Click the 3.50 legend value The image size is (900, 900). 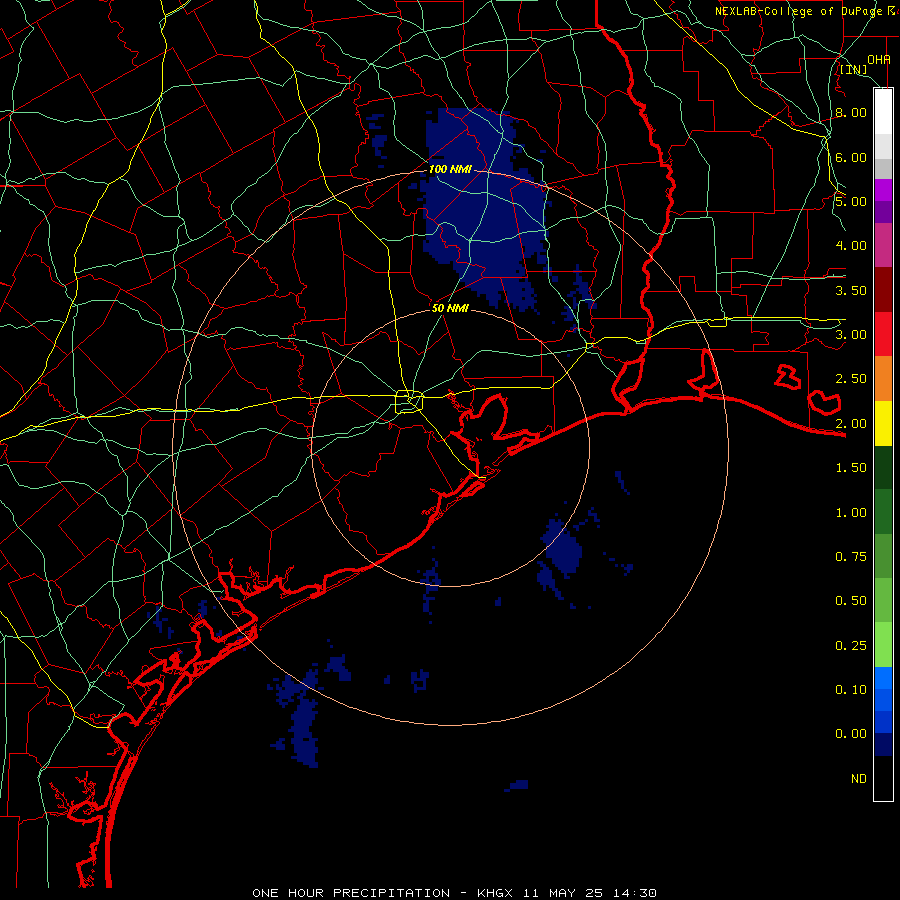851,290
